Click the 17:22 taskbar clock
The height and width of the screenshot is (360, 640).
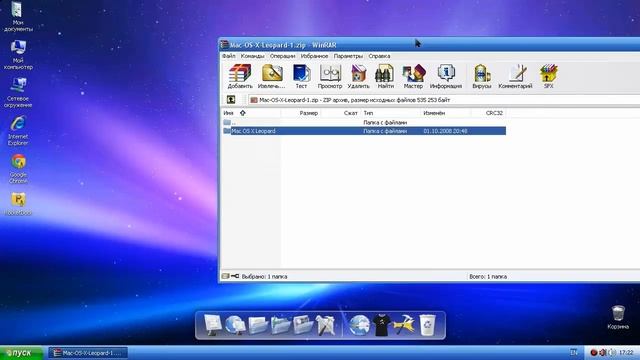pyautogui.click(x=626, y=353)
